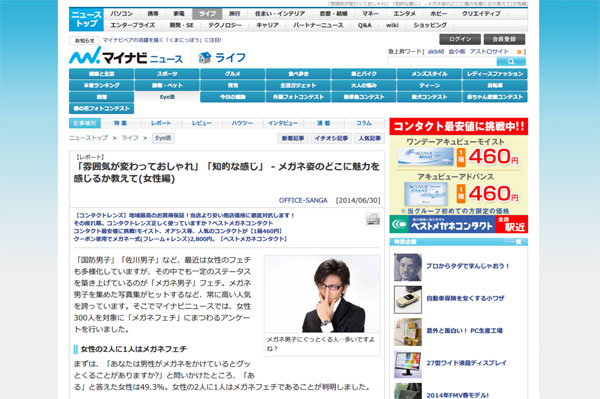Screen dimensions: 600x399
Task: Select the レビュー article type tab
Action: point(202,123)
